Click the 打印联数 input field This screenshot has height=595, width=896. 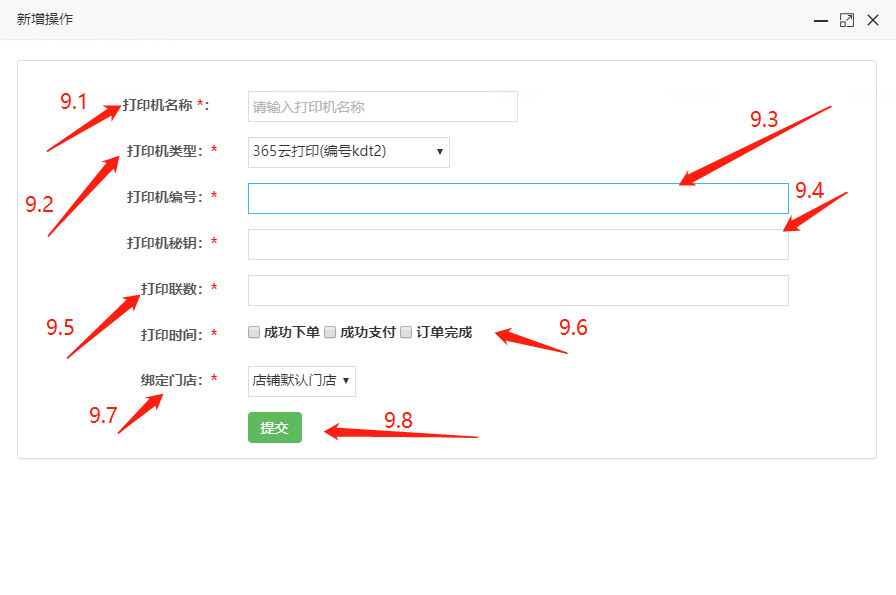518,290
